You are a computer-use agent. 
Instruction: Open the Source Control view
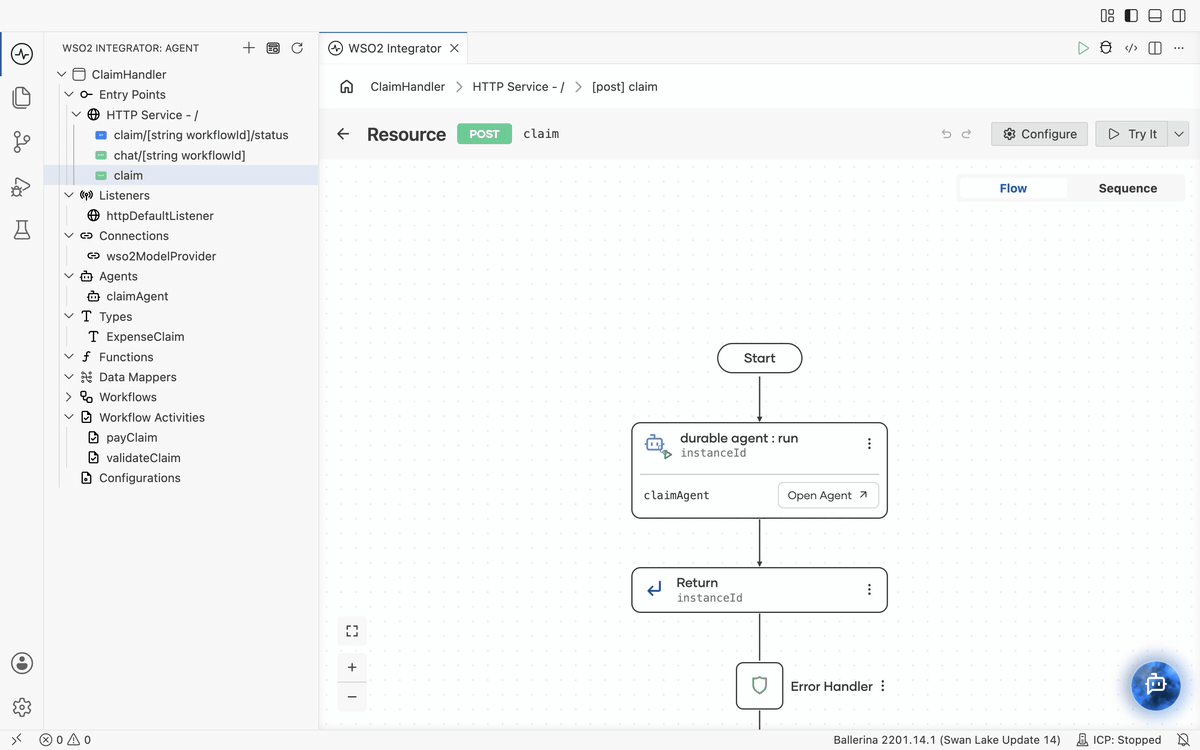point(22,142)
